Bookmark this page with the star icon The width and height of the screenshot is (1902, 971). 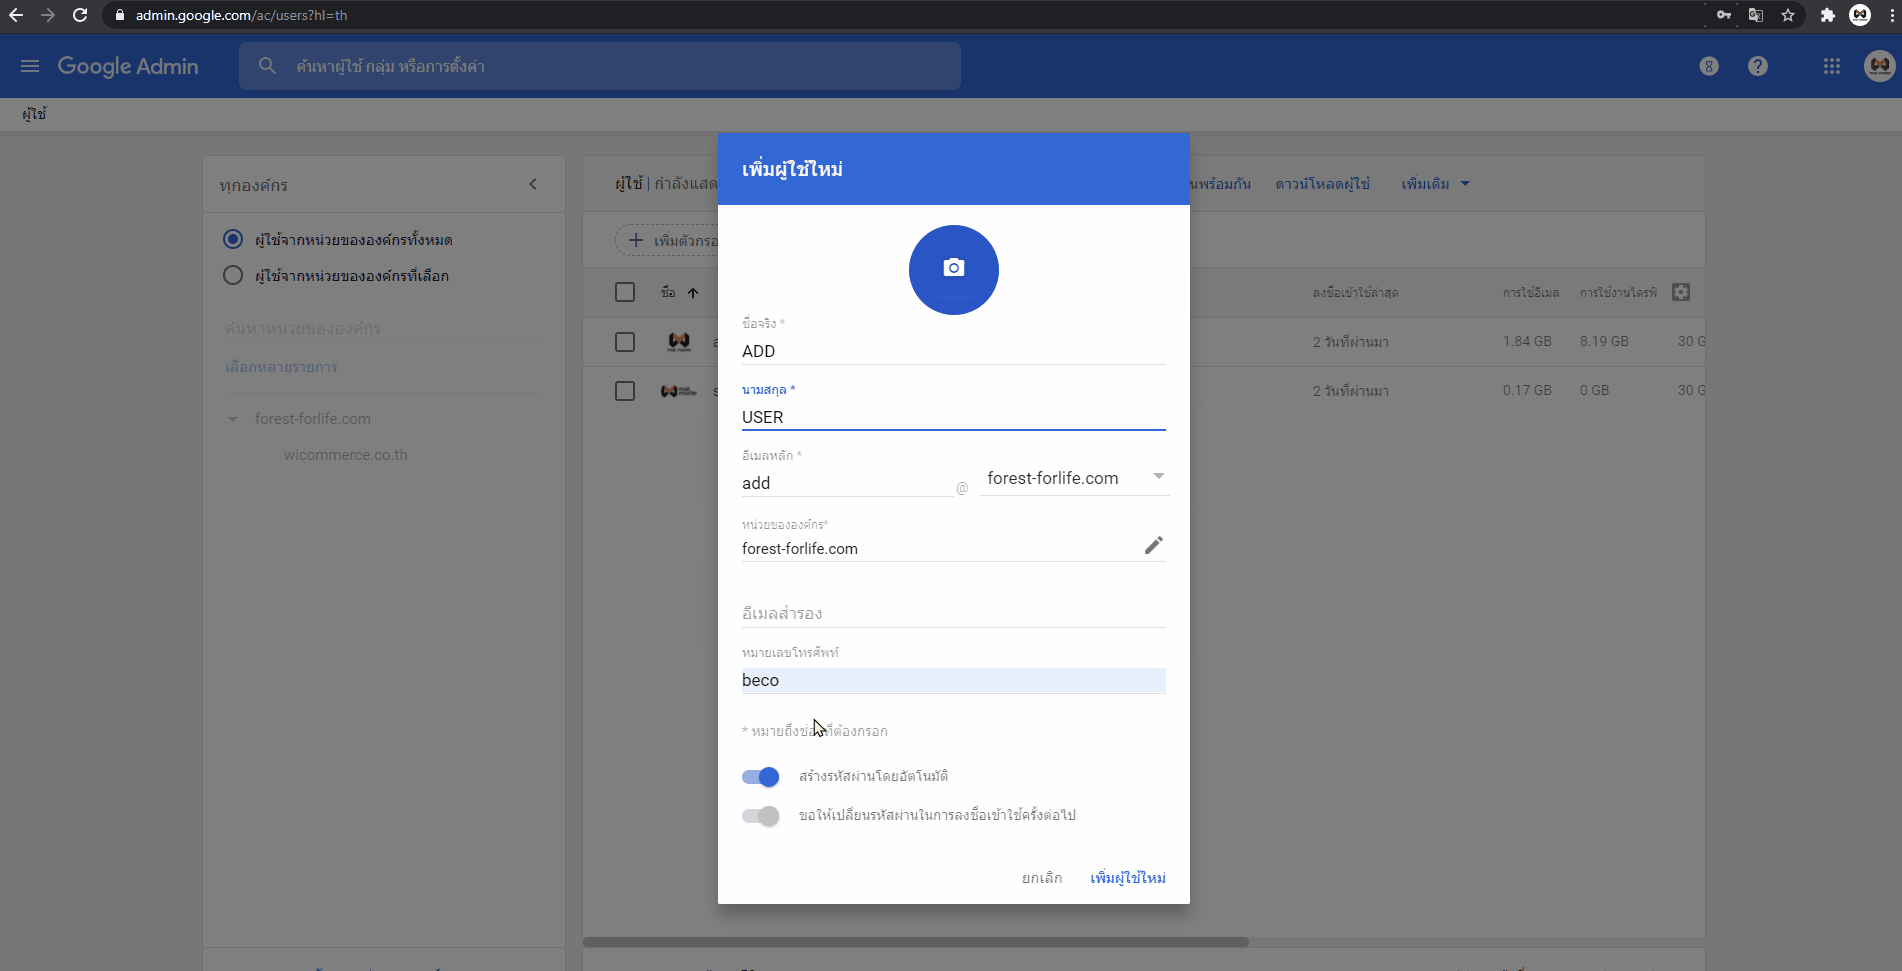[1788, 15]
